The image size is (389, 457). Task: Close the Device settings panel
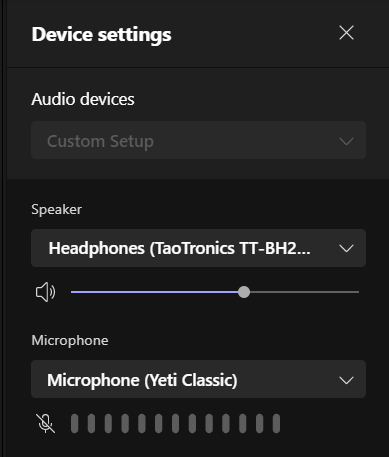[x=346, y=33]
